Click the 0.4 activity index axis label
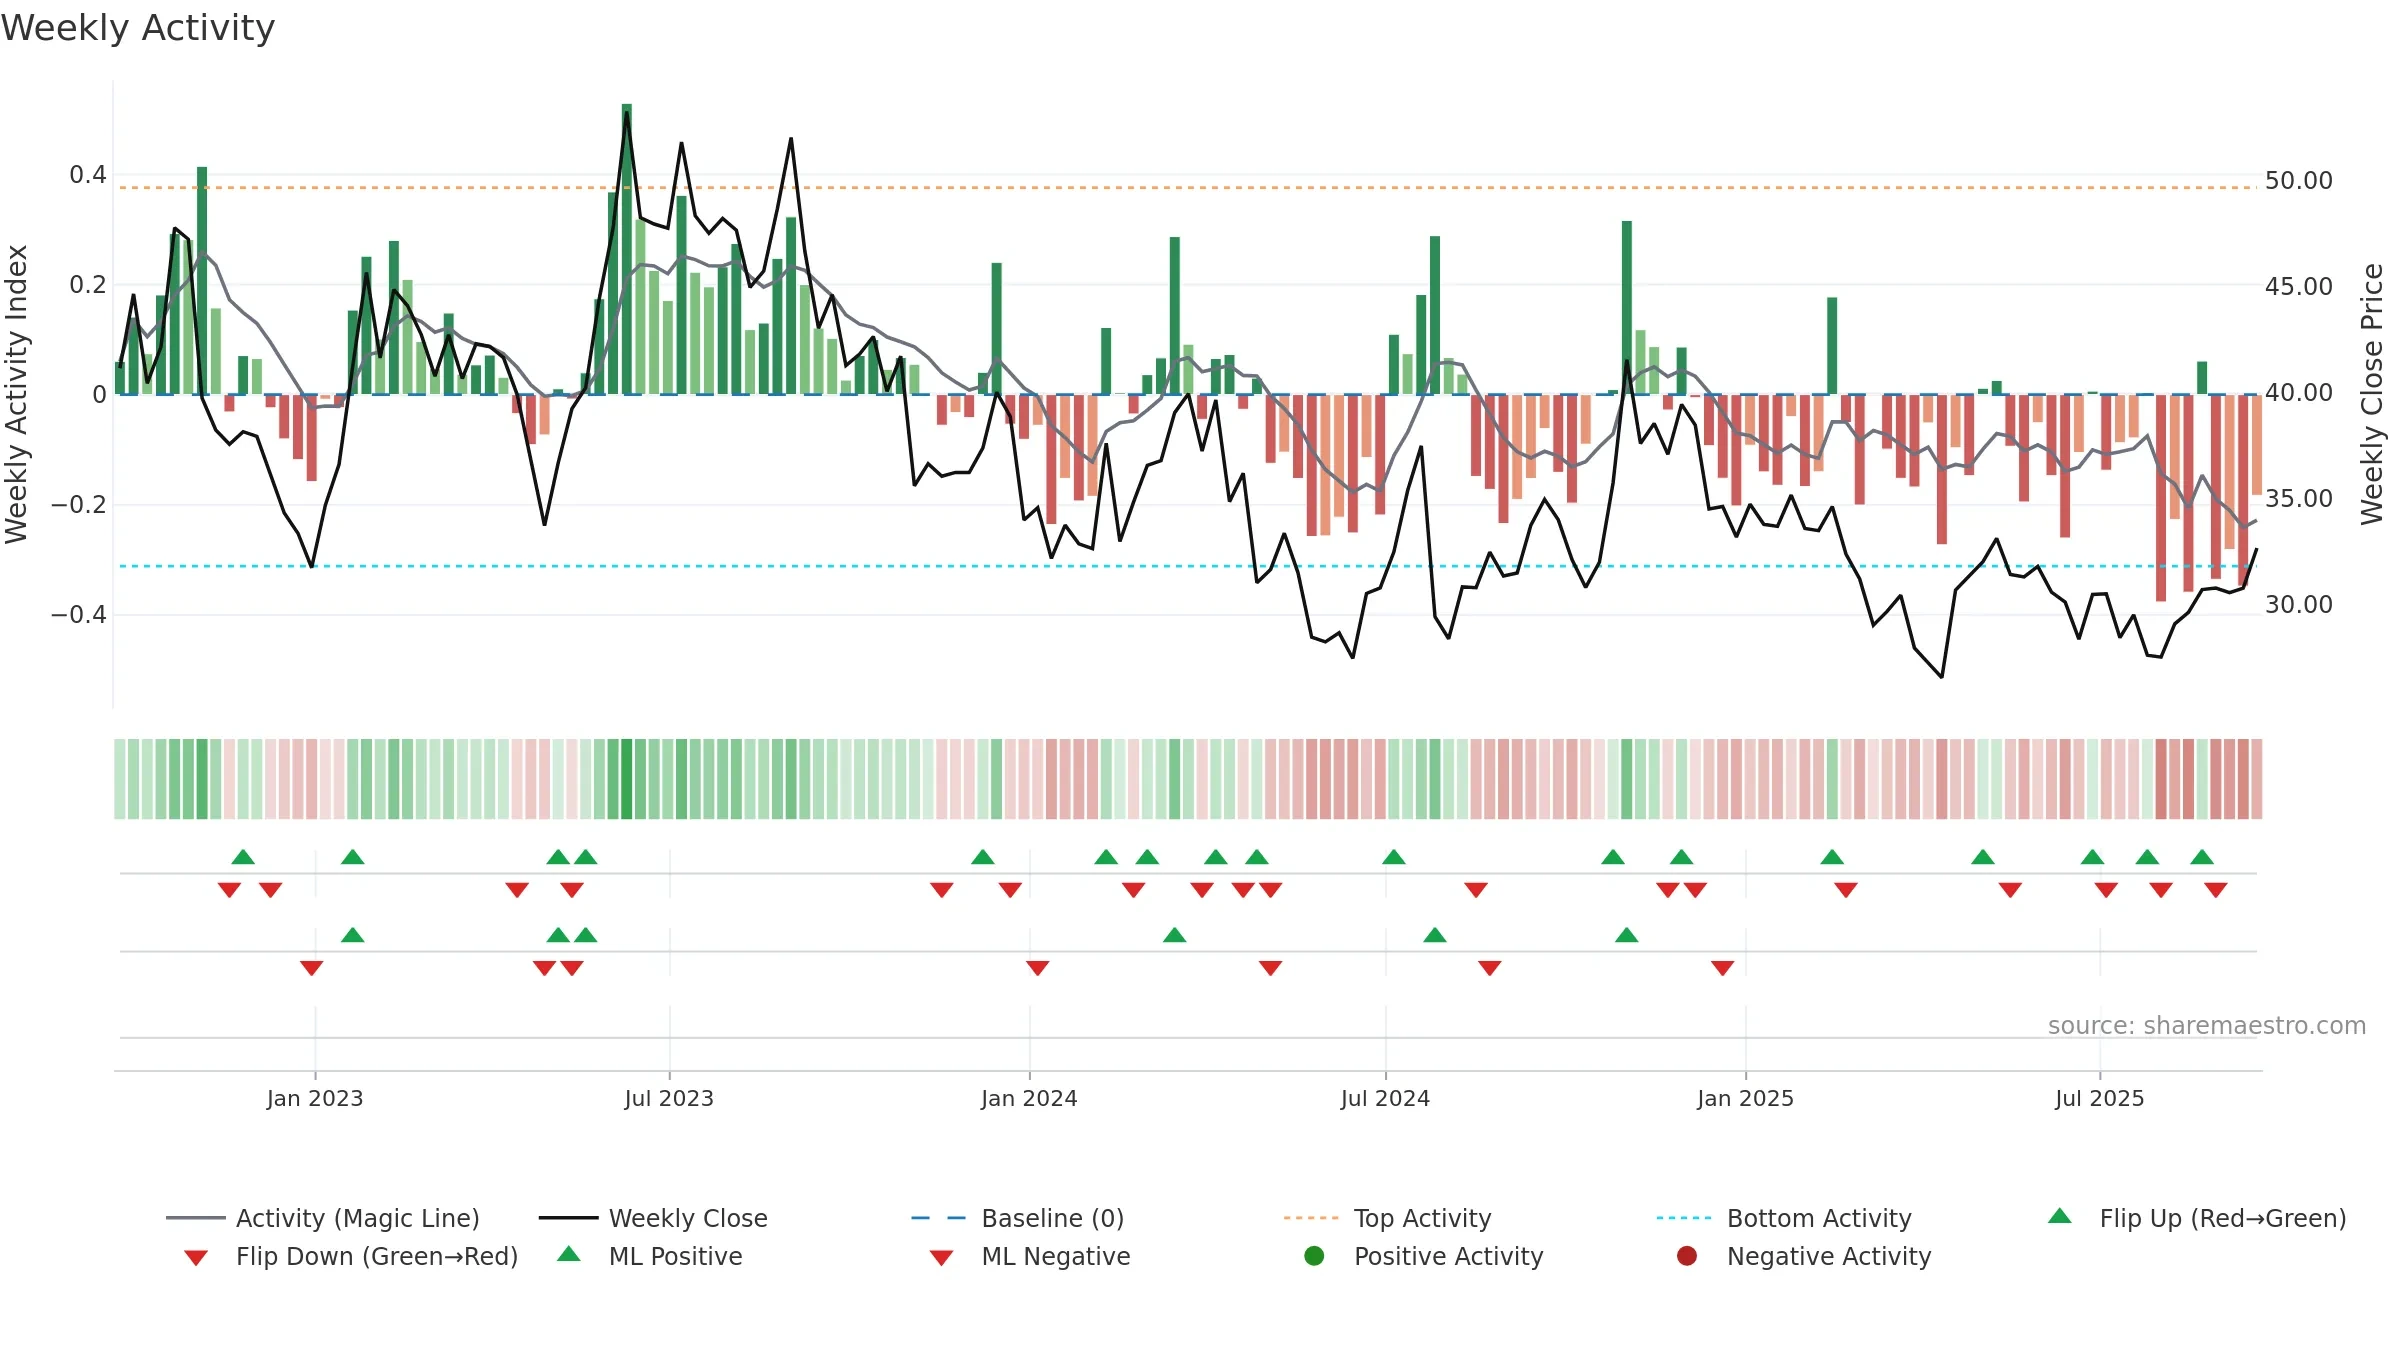 click(x=87, y=175)
